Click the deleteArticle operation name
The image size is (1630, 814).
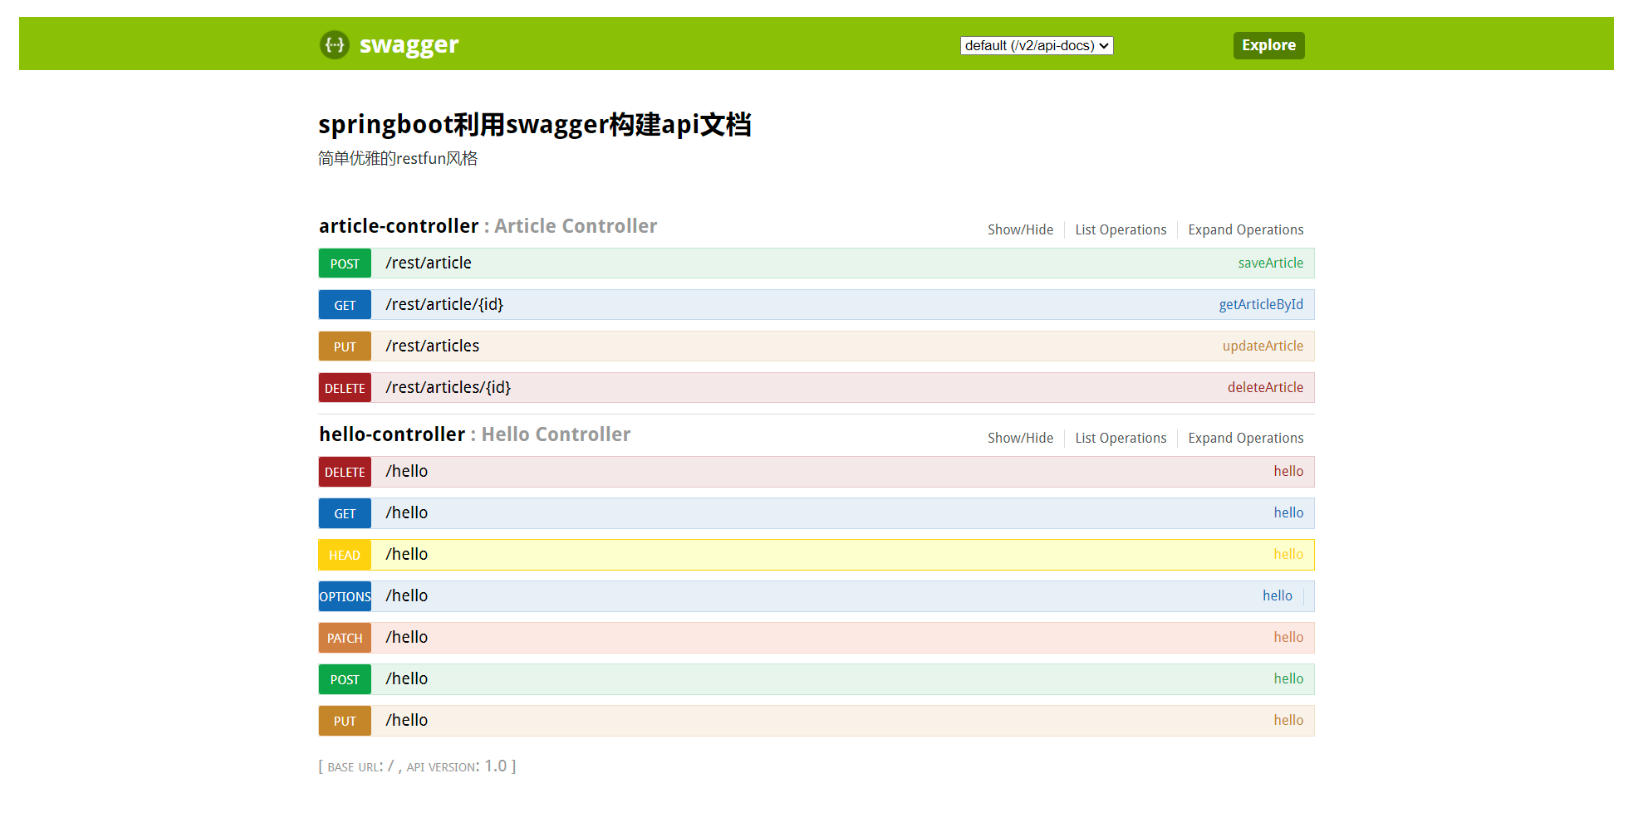tap(1265, 388)
